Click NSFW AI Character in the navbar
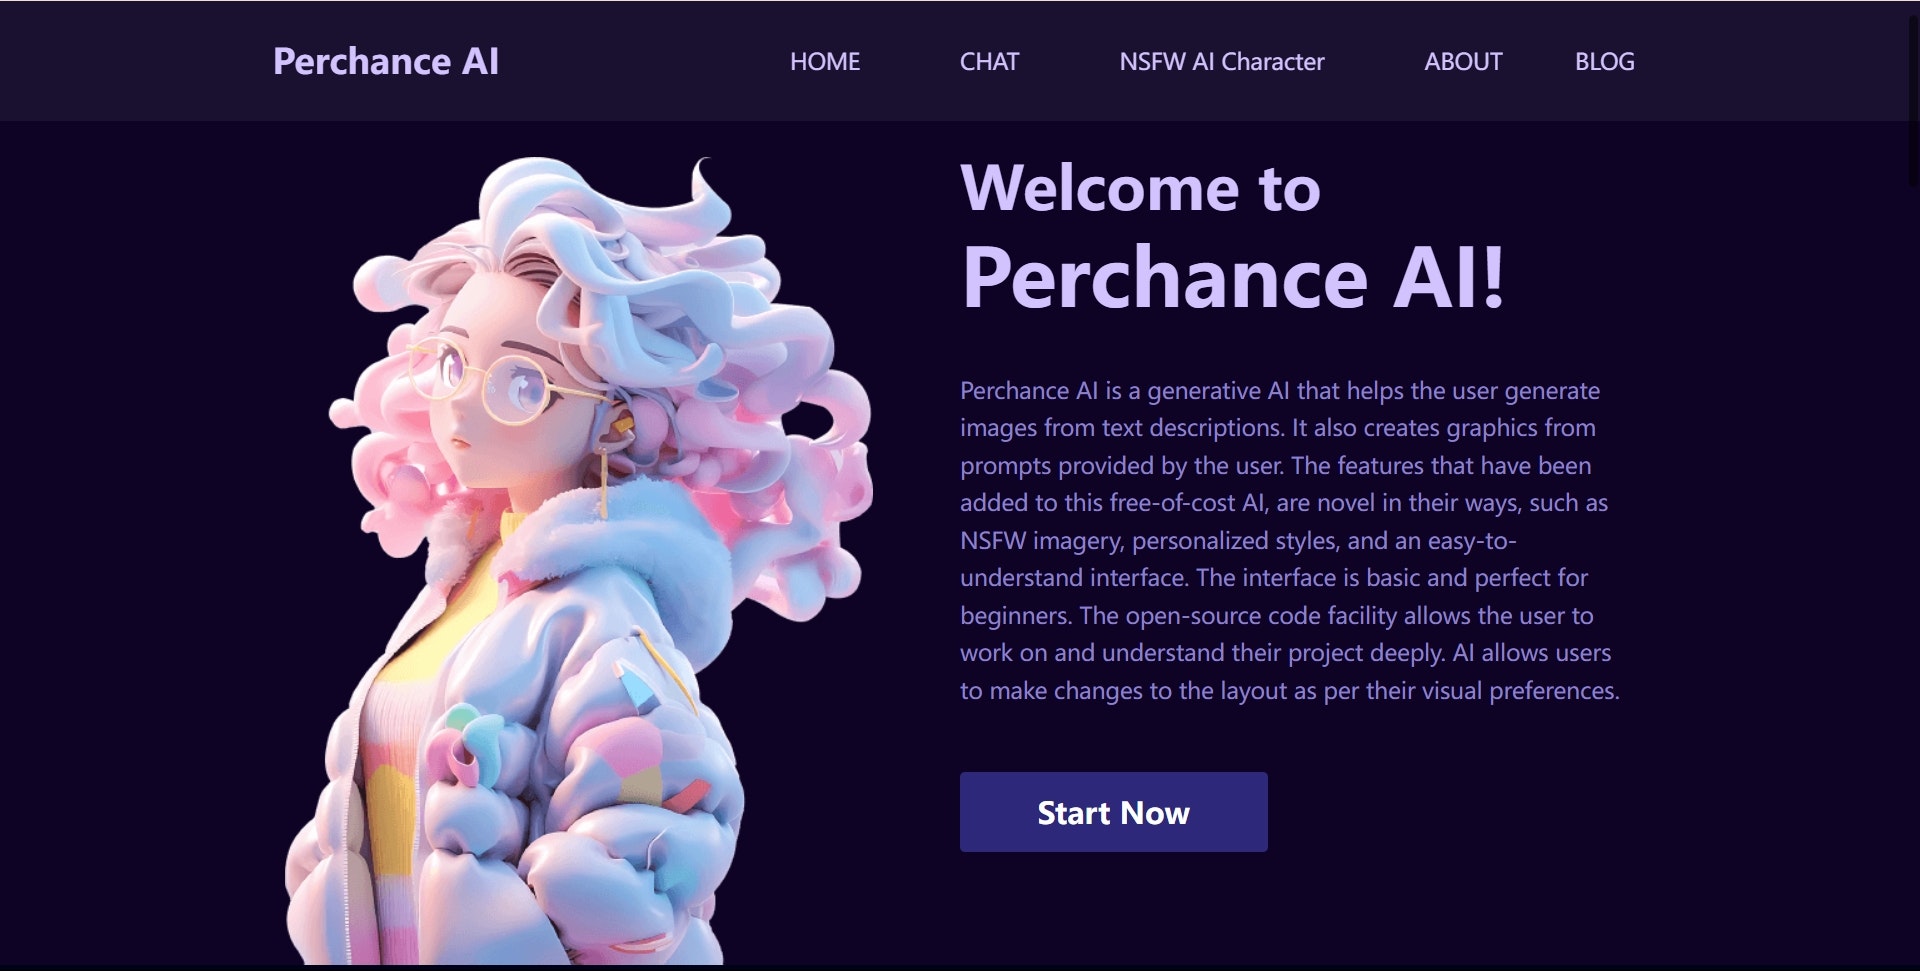This screenshot has width=1920, height=971. [x=1221, y=62]
